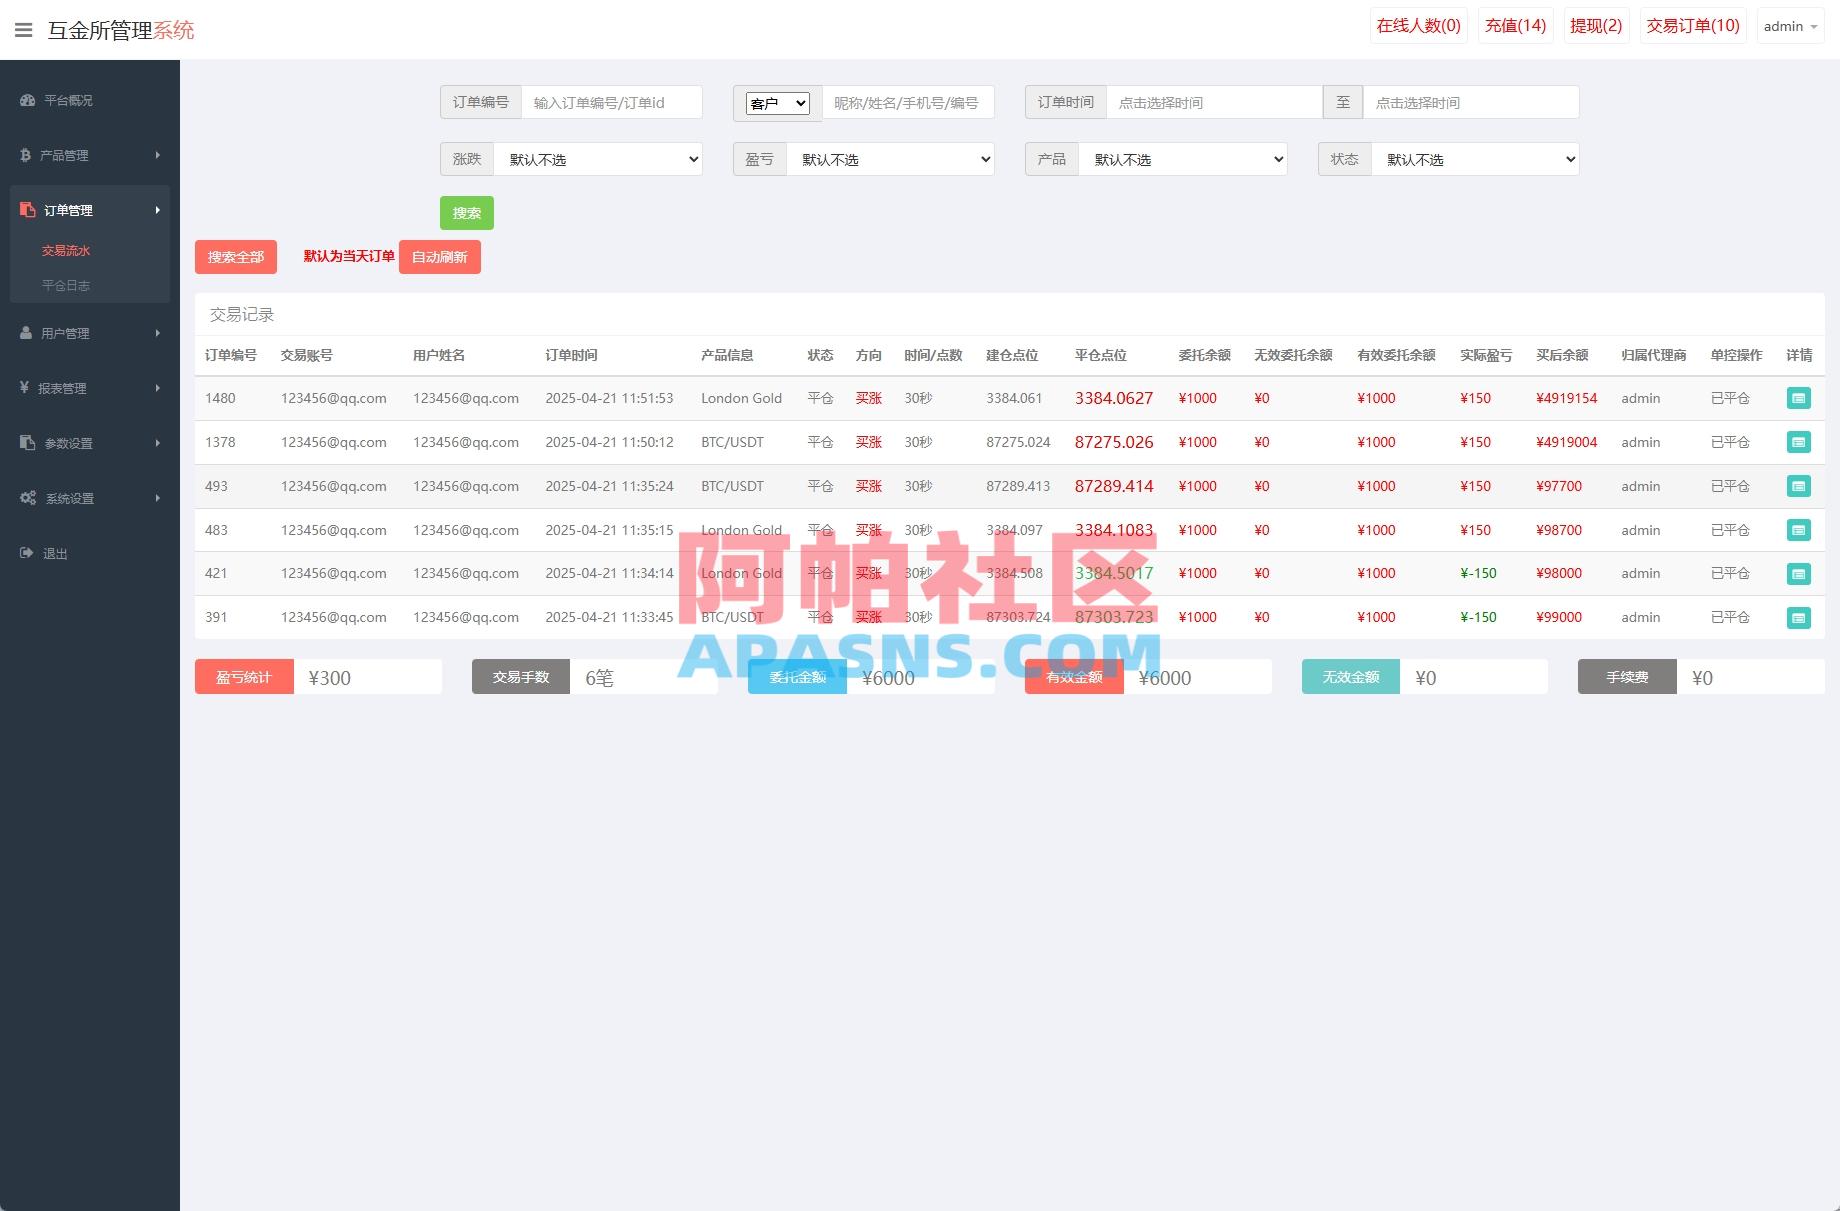Select the 平台概况 sidebar icon
The height and width of the screenshot is (1211, 1840).
(25, 100)
